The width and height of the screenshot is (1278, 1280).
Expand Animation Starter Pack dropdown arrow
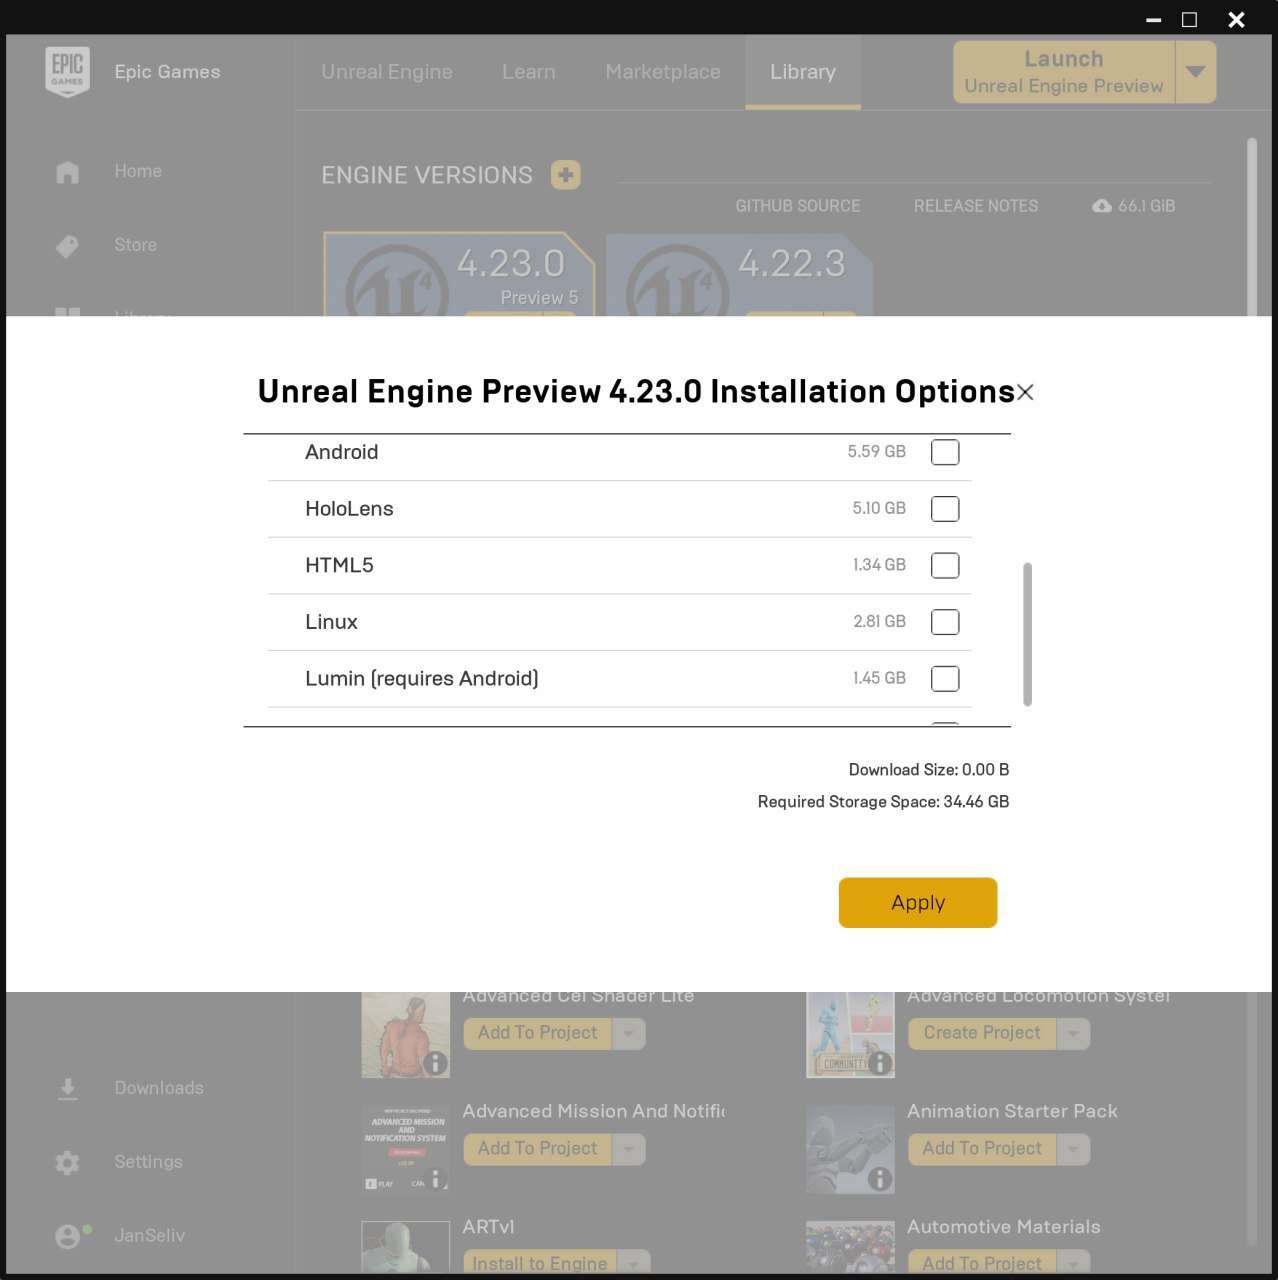click(x=1073, y=1149)
